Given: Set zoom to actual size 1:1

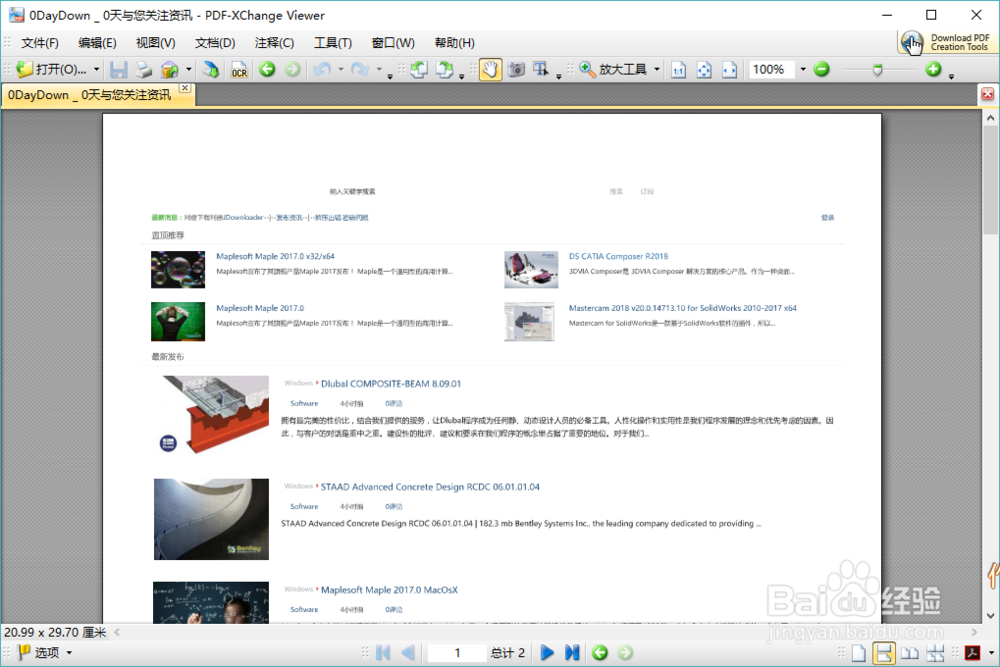Looking at the screenshot, I should [x=679, y=69].
